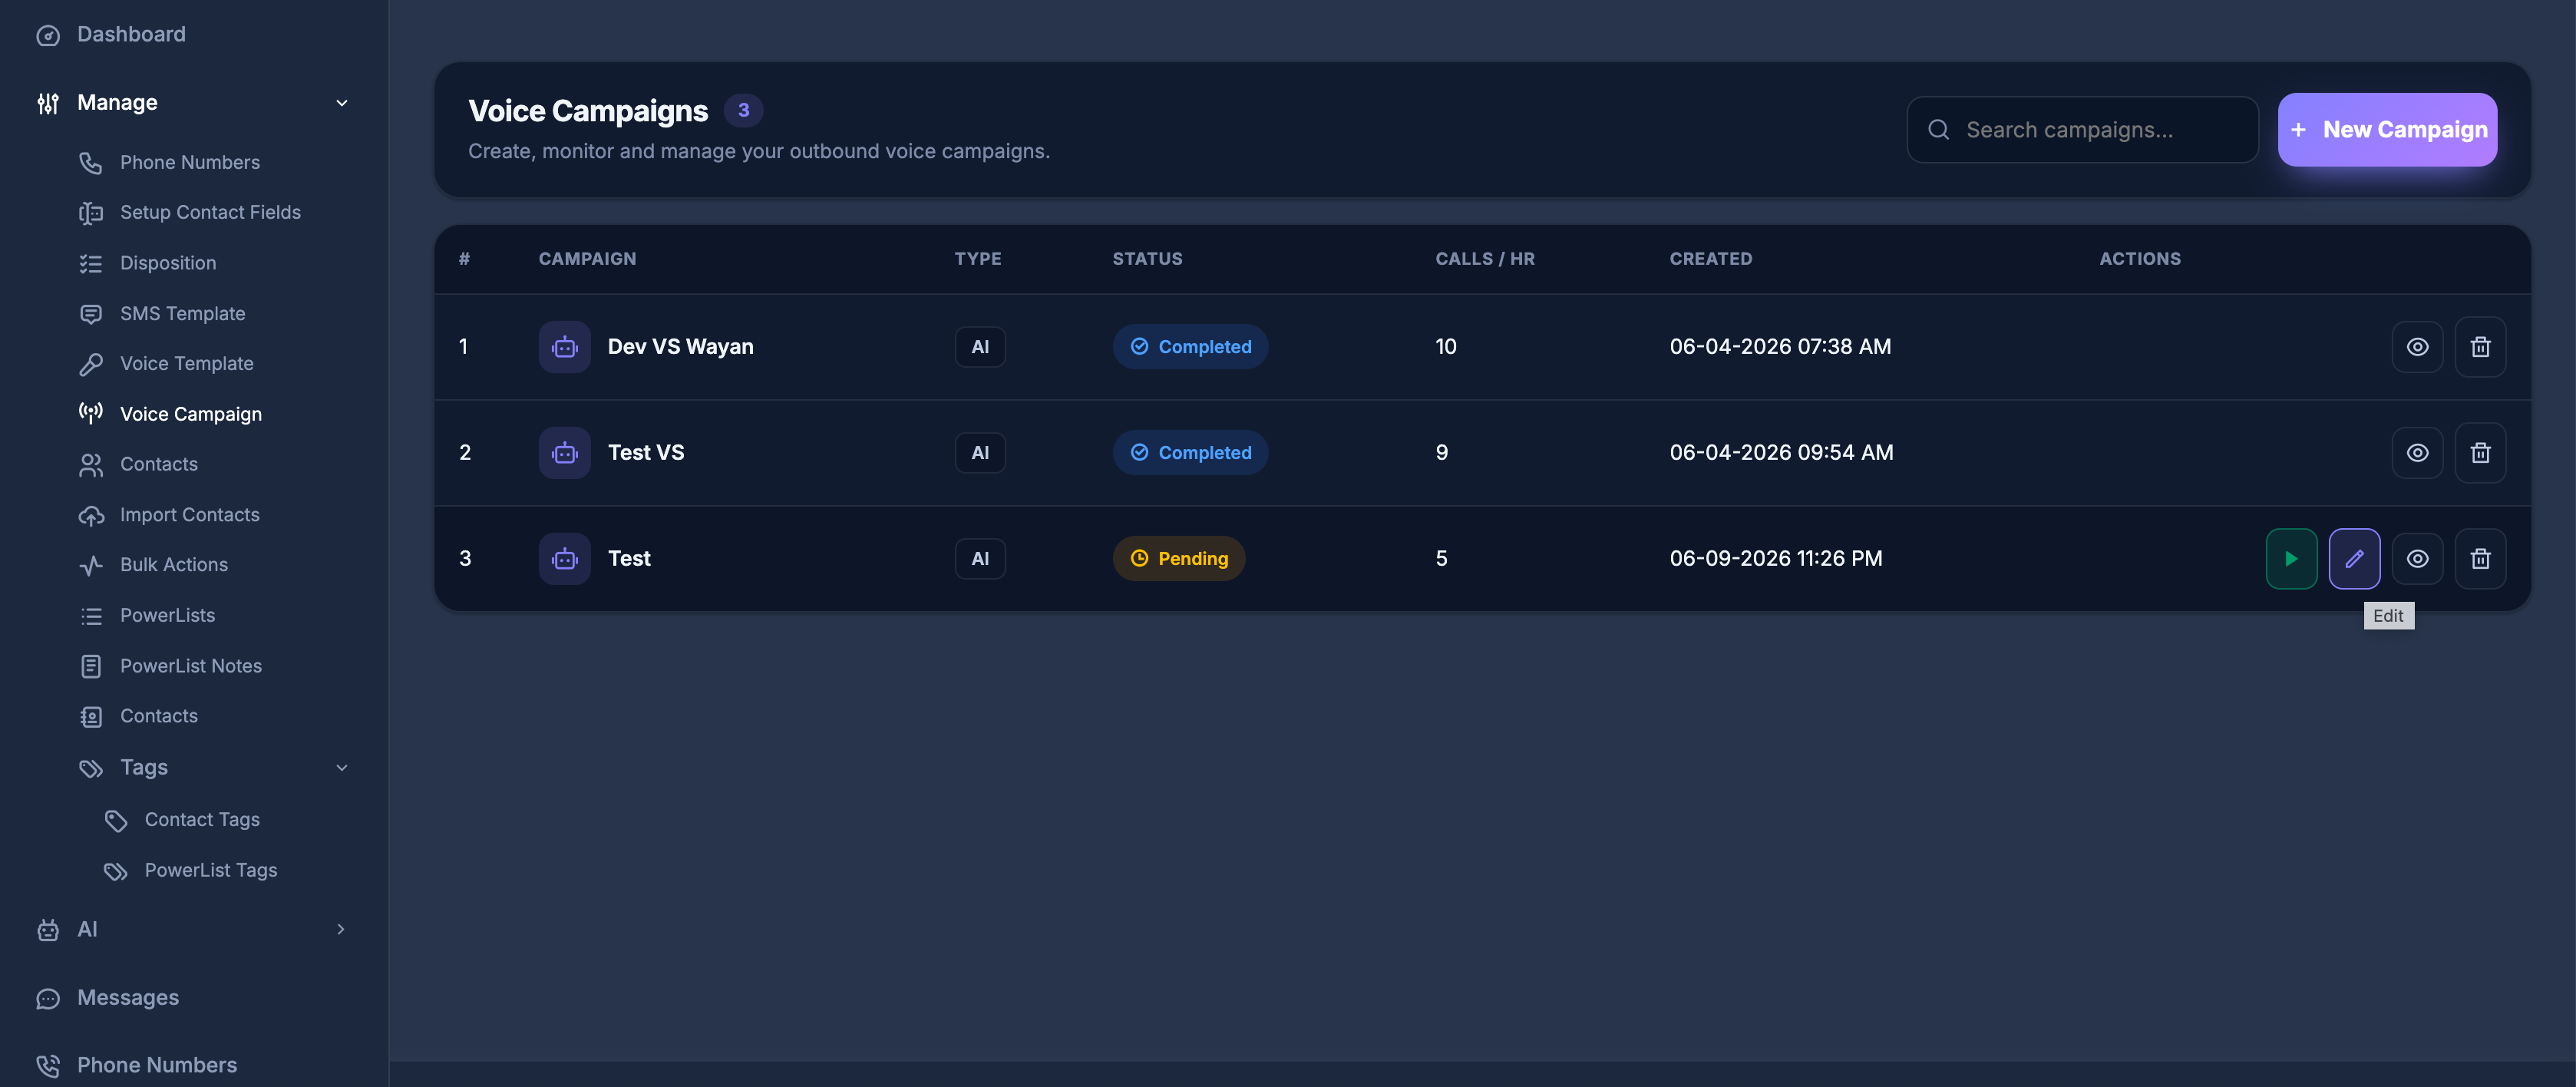The height and width of the screenshot is (1087, 2576).
Task: View details of Test campaign via eye icon
Action: tap(2417, 558)
